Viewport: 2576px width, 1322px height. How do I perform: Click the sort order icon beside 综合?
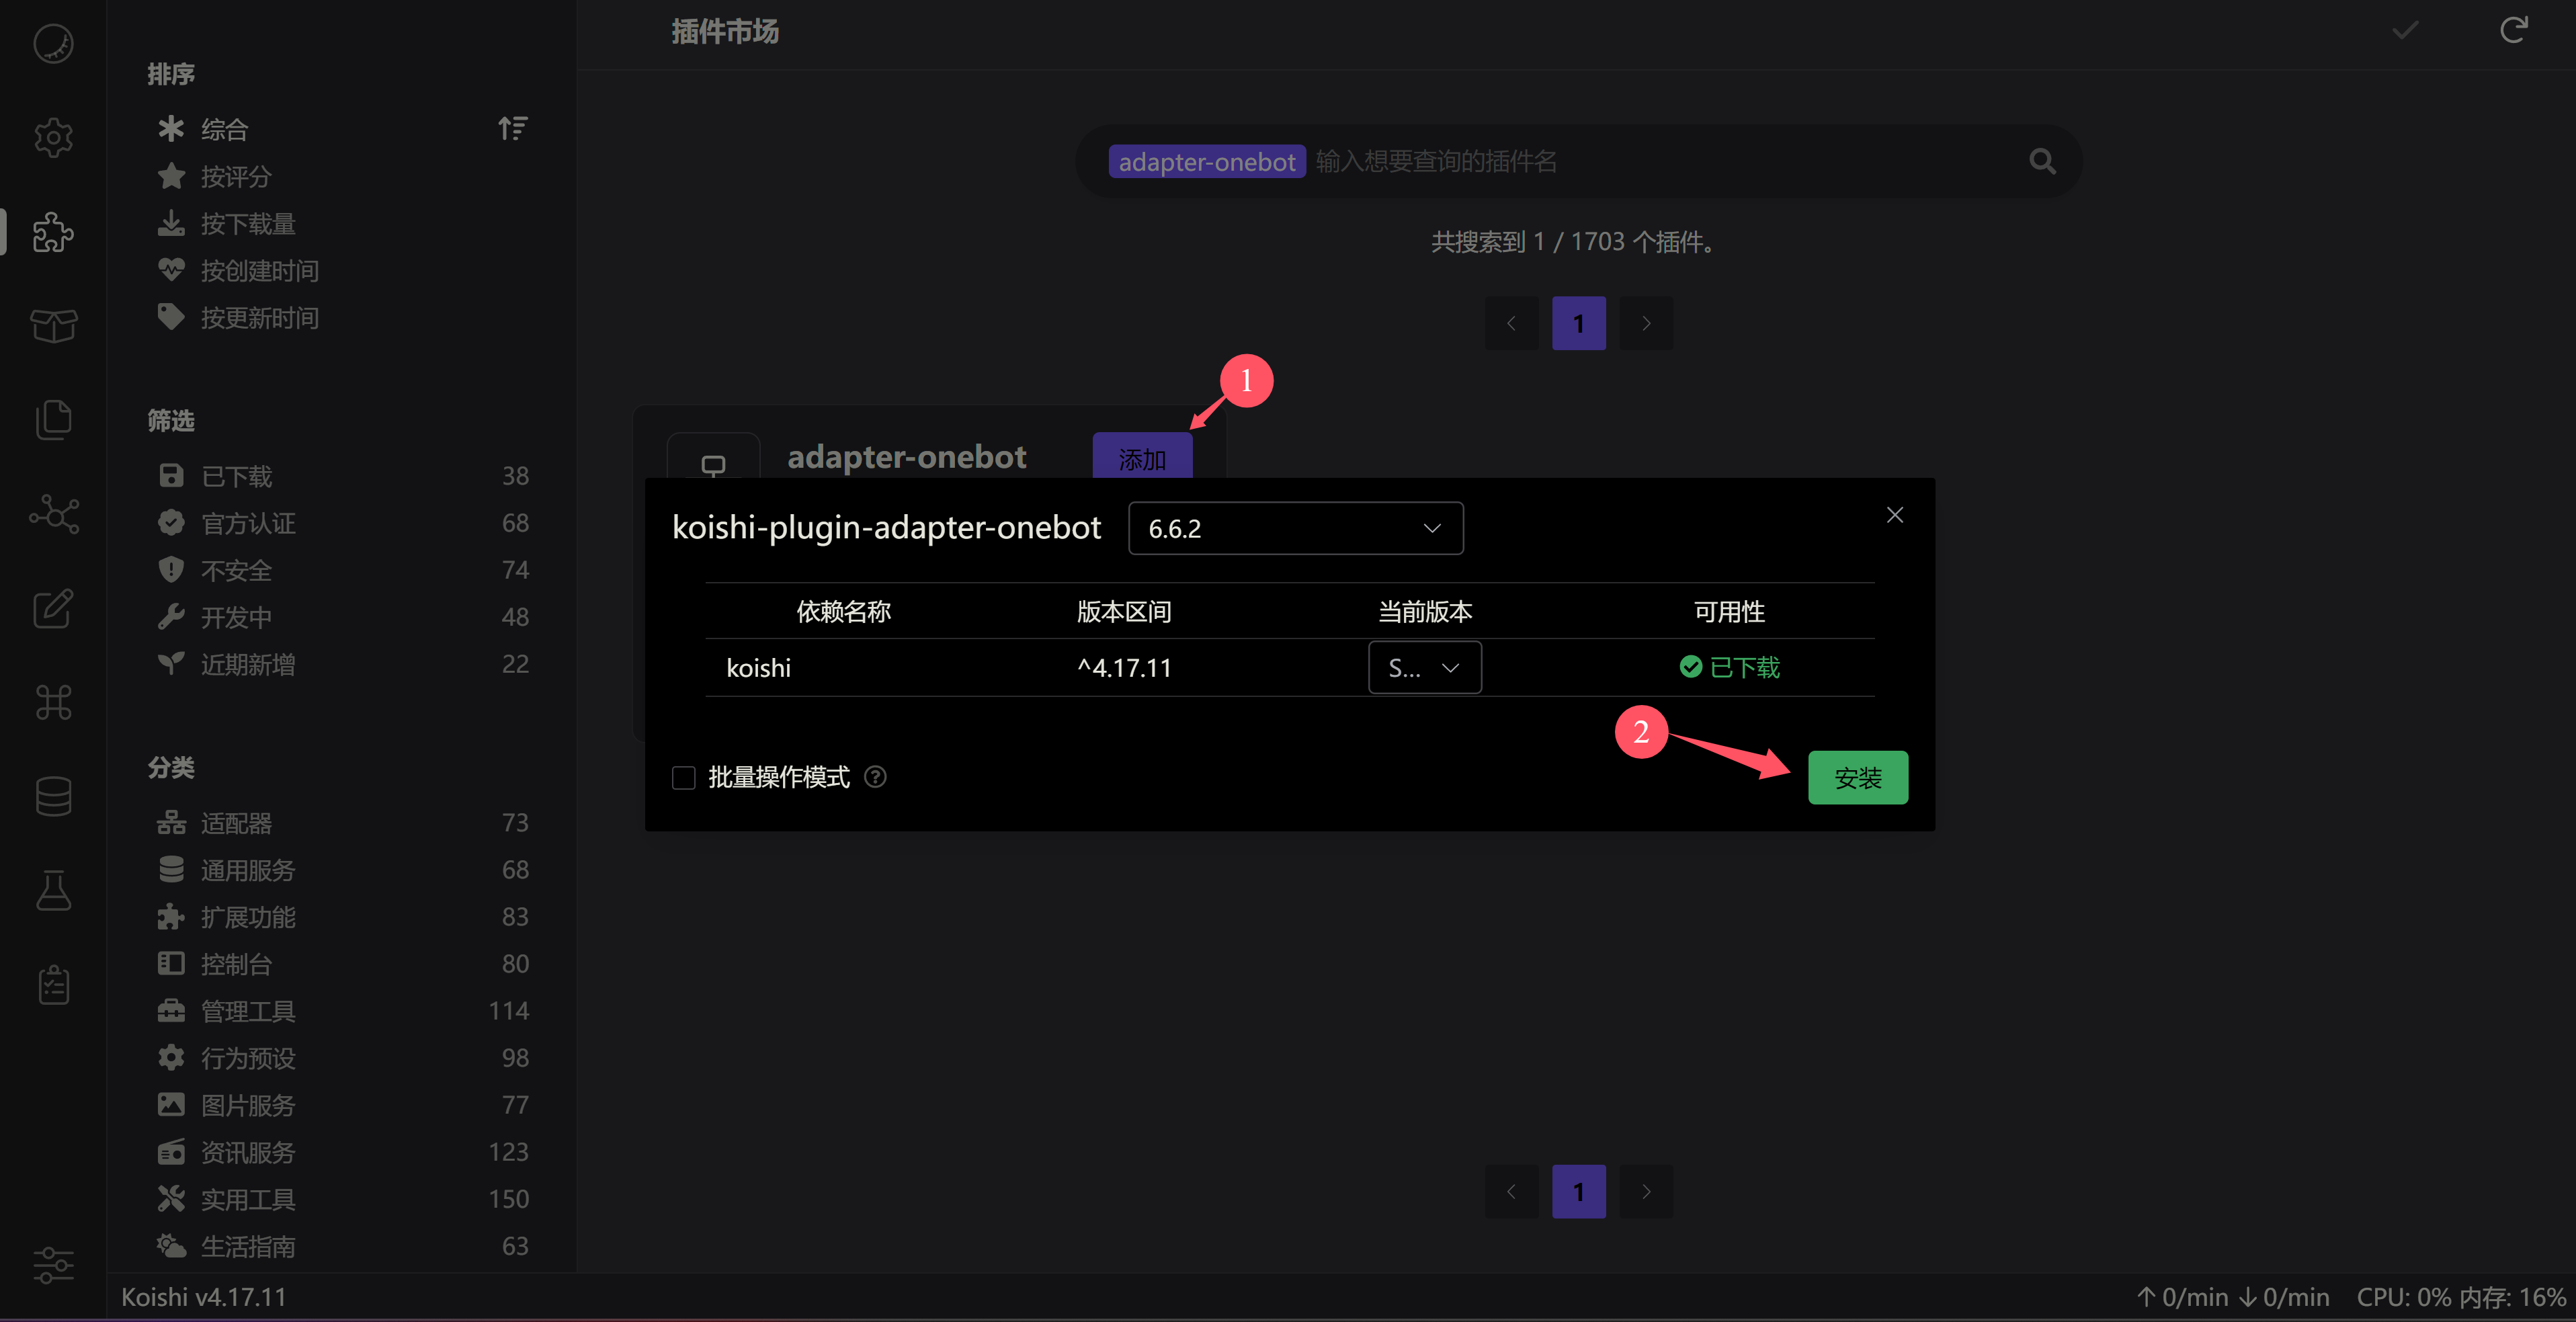pos(513,128)
